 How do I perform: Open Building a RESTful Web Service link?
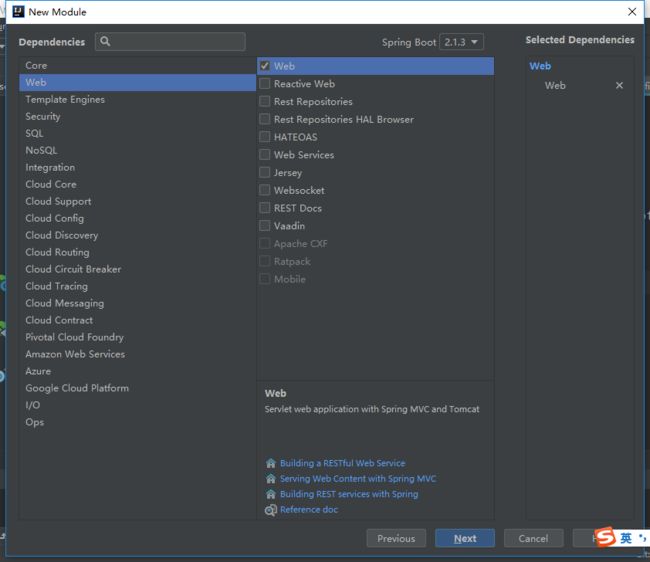(342, 463)
